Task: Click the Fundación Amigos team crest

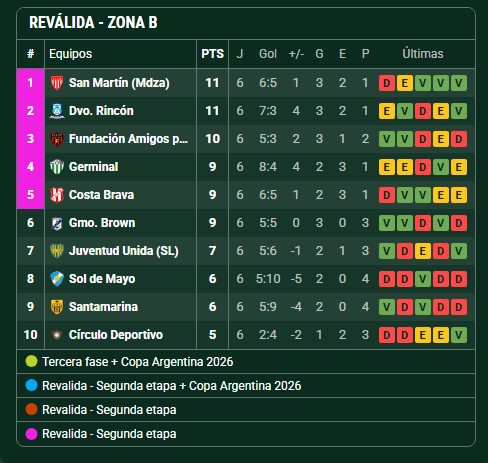Action: click(x=57, y=139)
